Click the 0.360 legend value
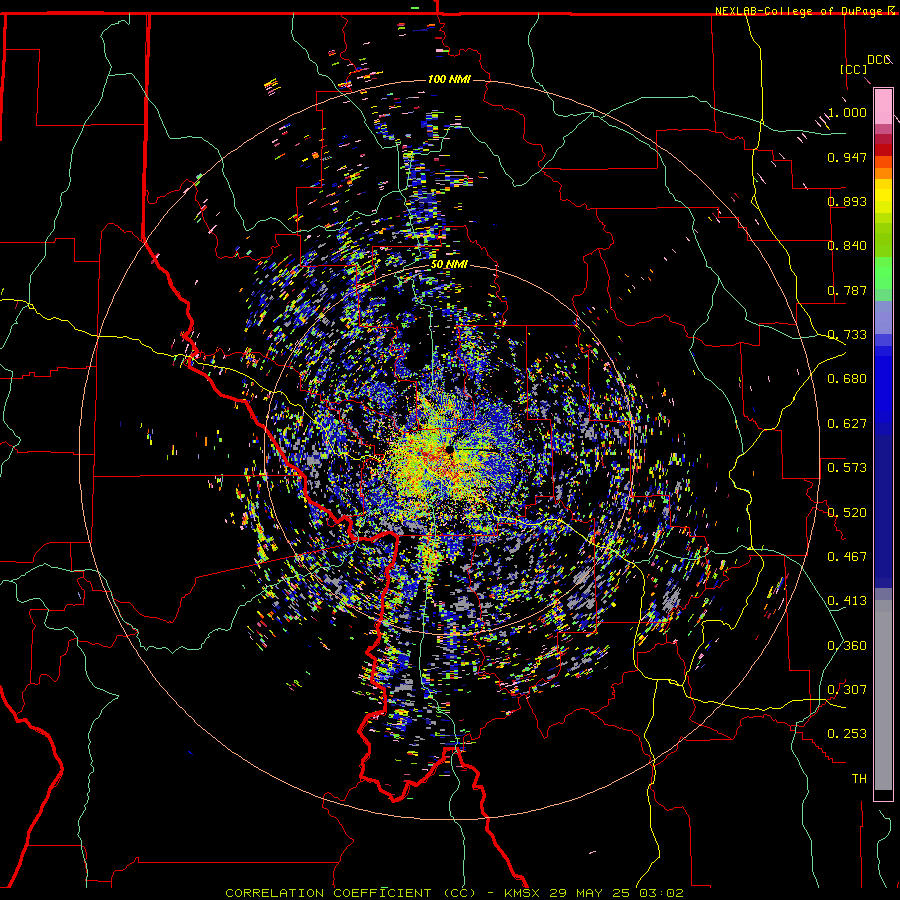Viewport: 900px width, 900px height. click(847, 645)
